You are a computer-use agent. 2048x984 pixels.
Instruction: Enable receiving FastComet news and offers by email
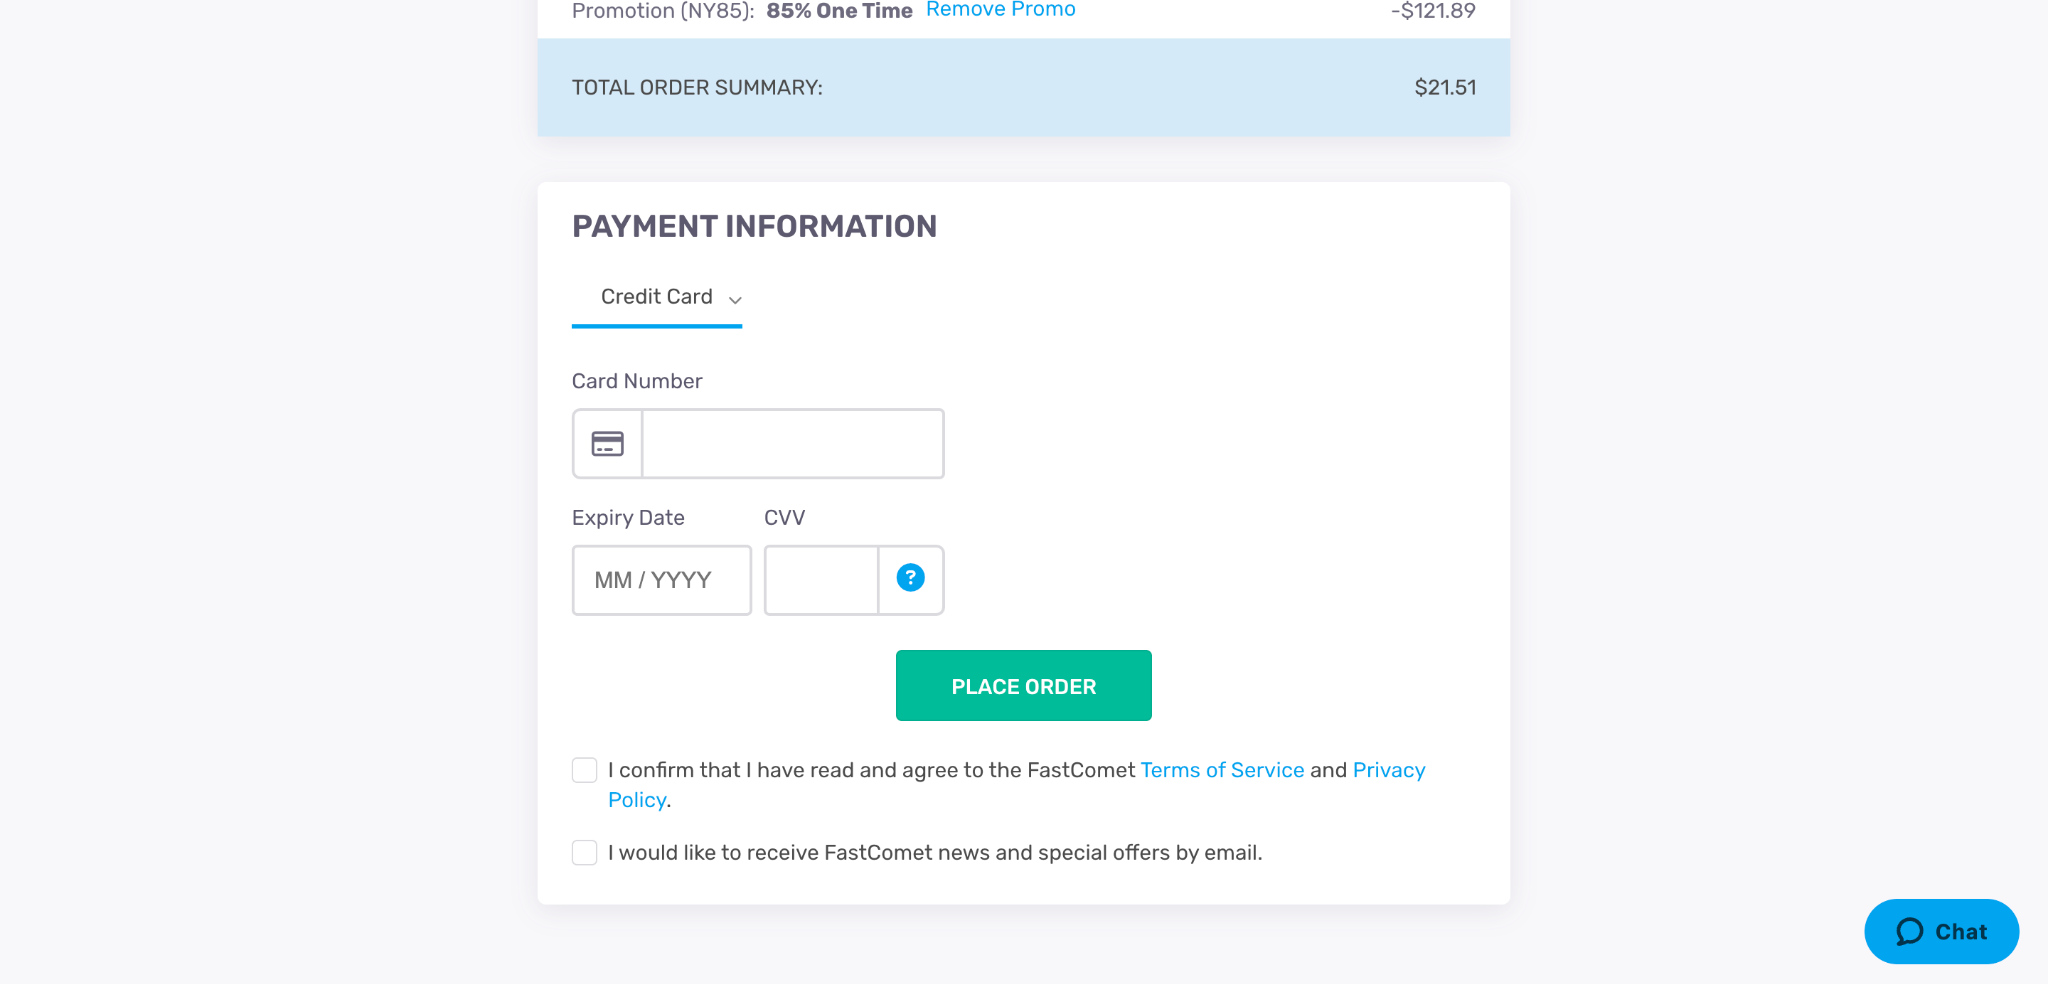584,852
